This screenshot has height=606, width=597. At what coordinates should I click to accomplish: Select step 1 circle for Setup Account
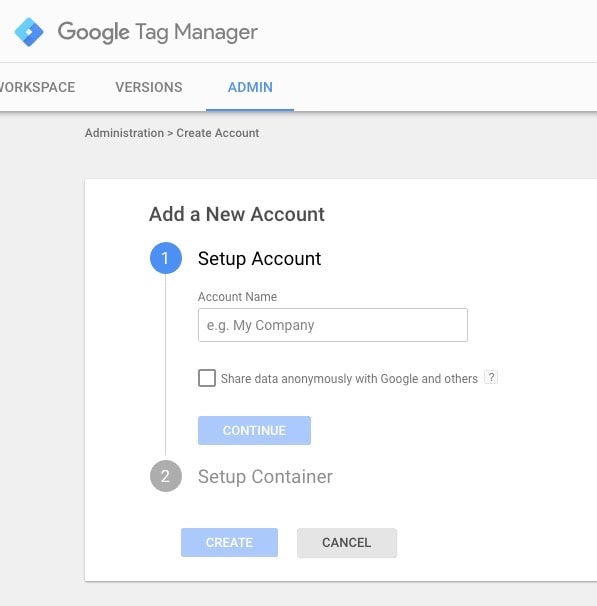(166, 258)
